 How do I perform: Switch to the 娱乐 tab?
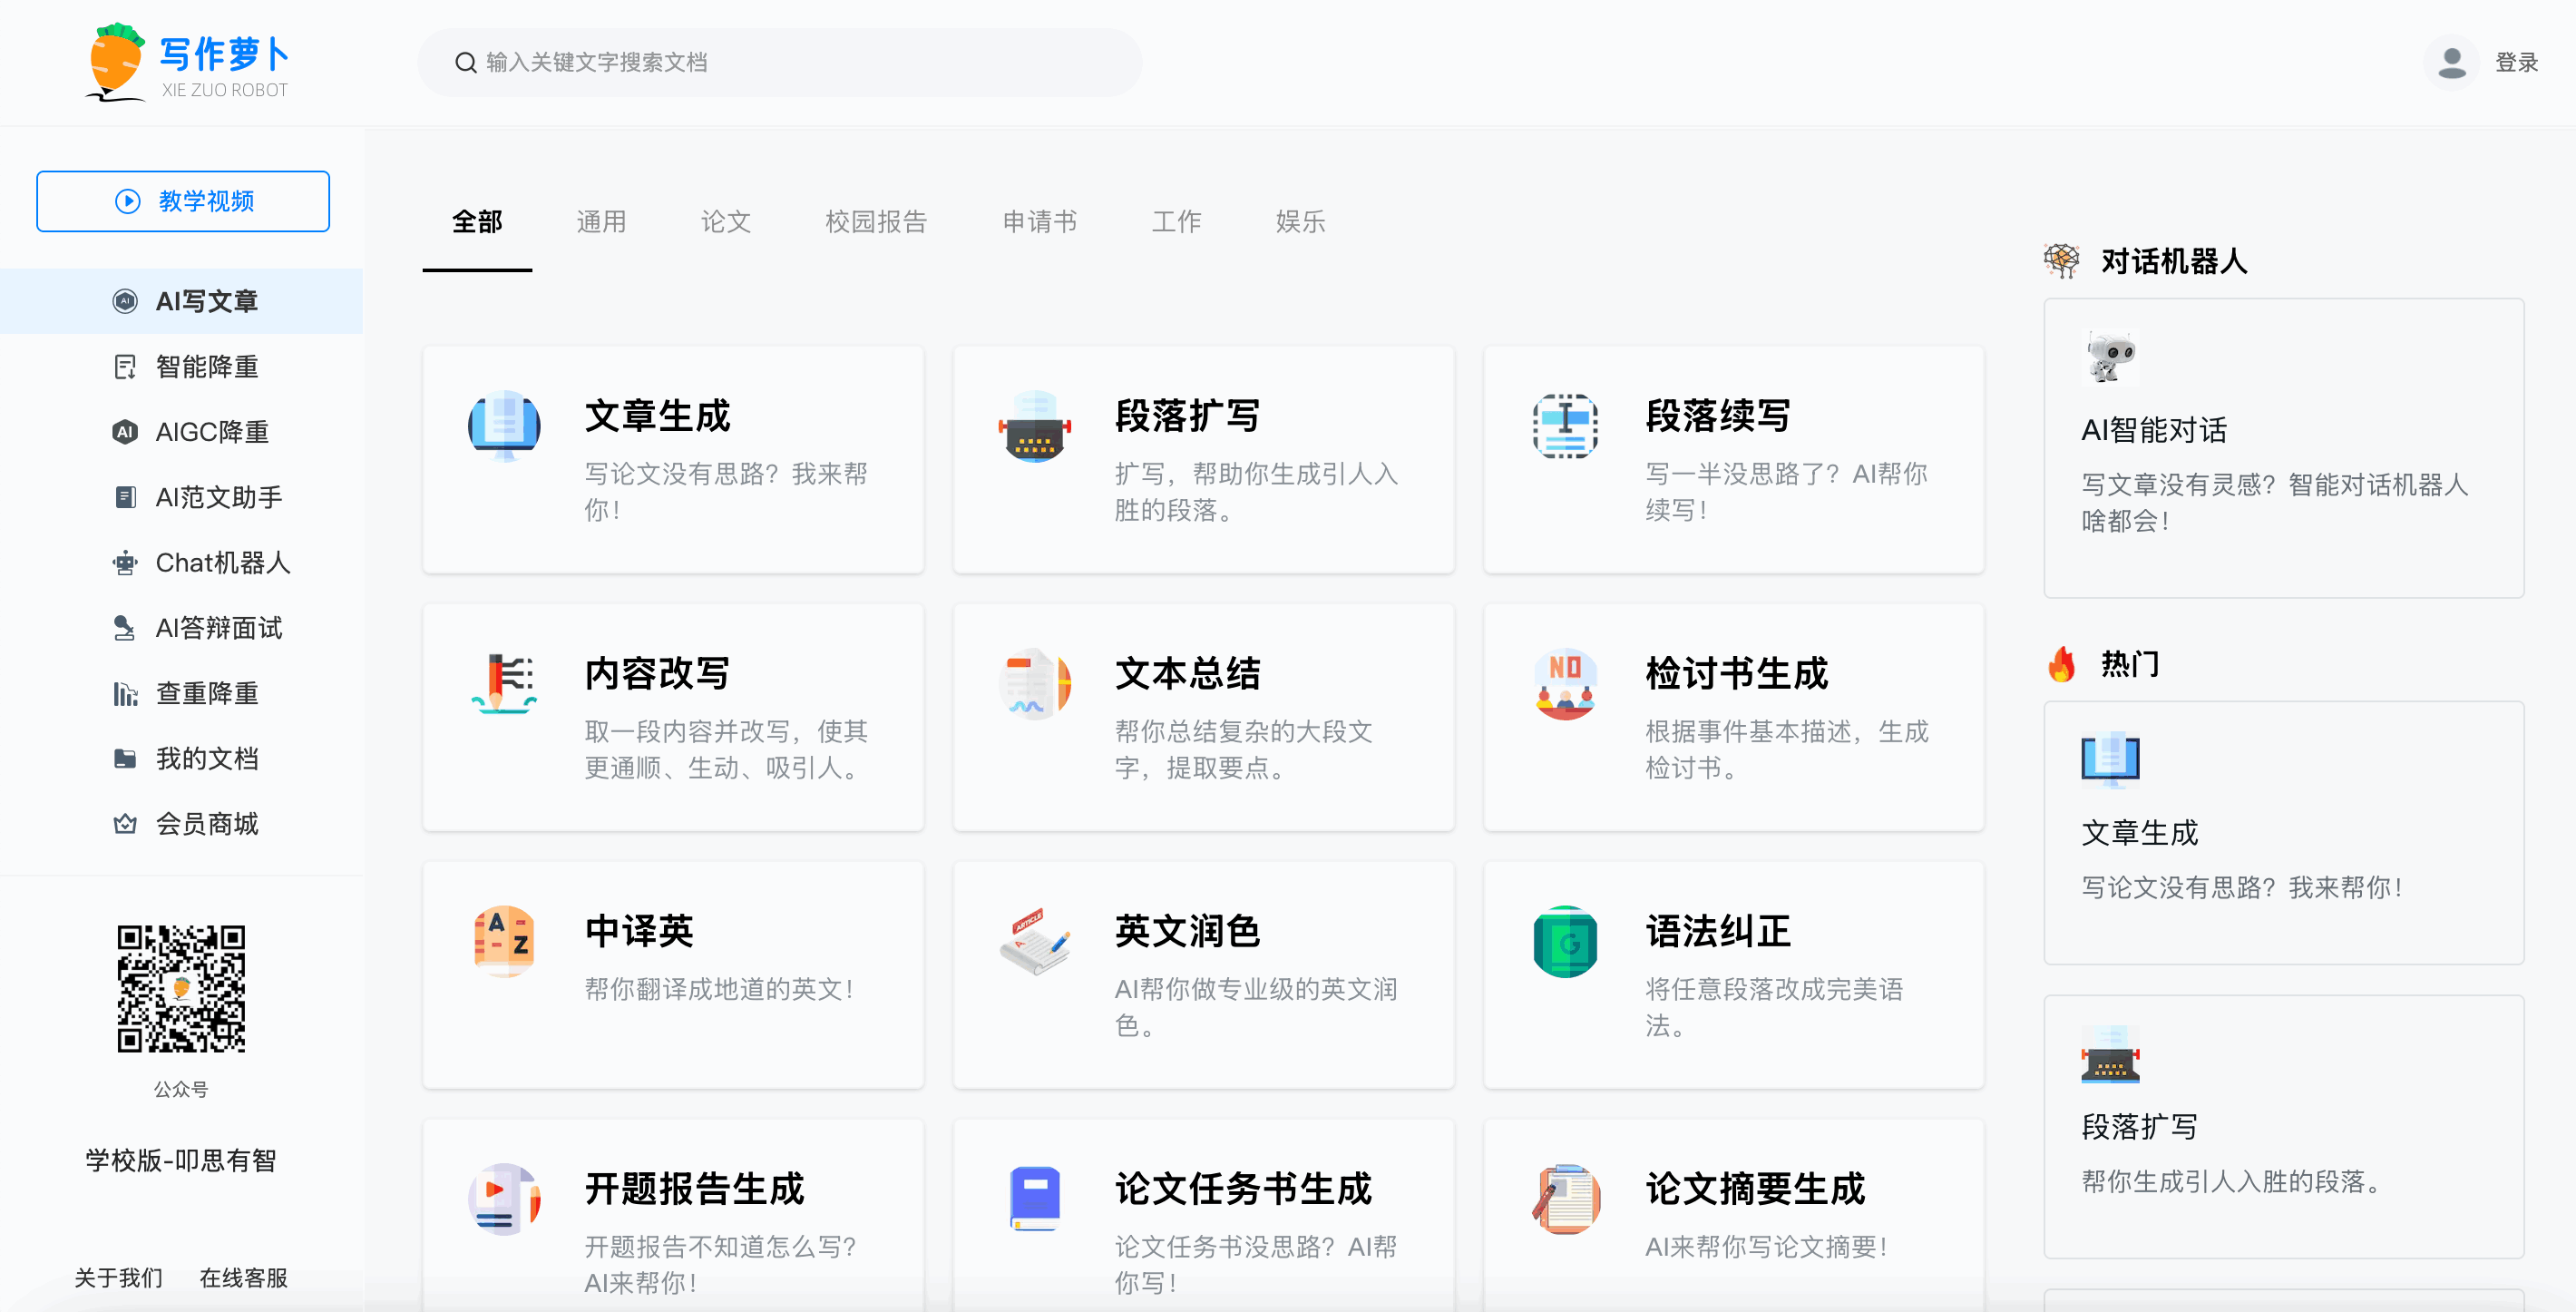pyautogui.click(x=1300, y=222)
